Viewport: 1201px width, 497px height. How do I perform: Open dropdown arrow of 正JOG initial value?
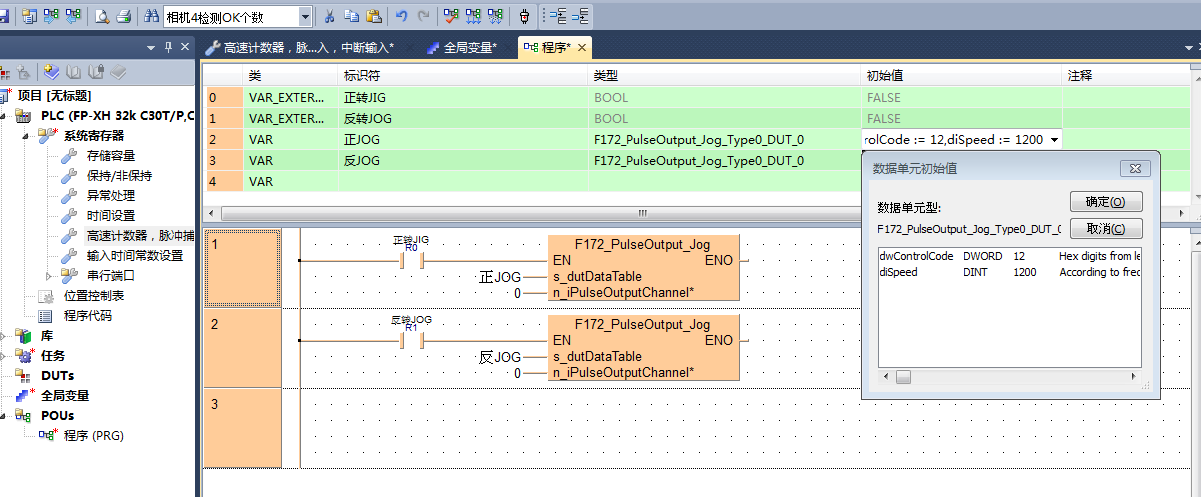[1053, 140]
